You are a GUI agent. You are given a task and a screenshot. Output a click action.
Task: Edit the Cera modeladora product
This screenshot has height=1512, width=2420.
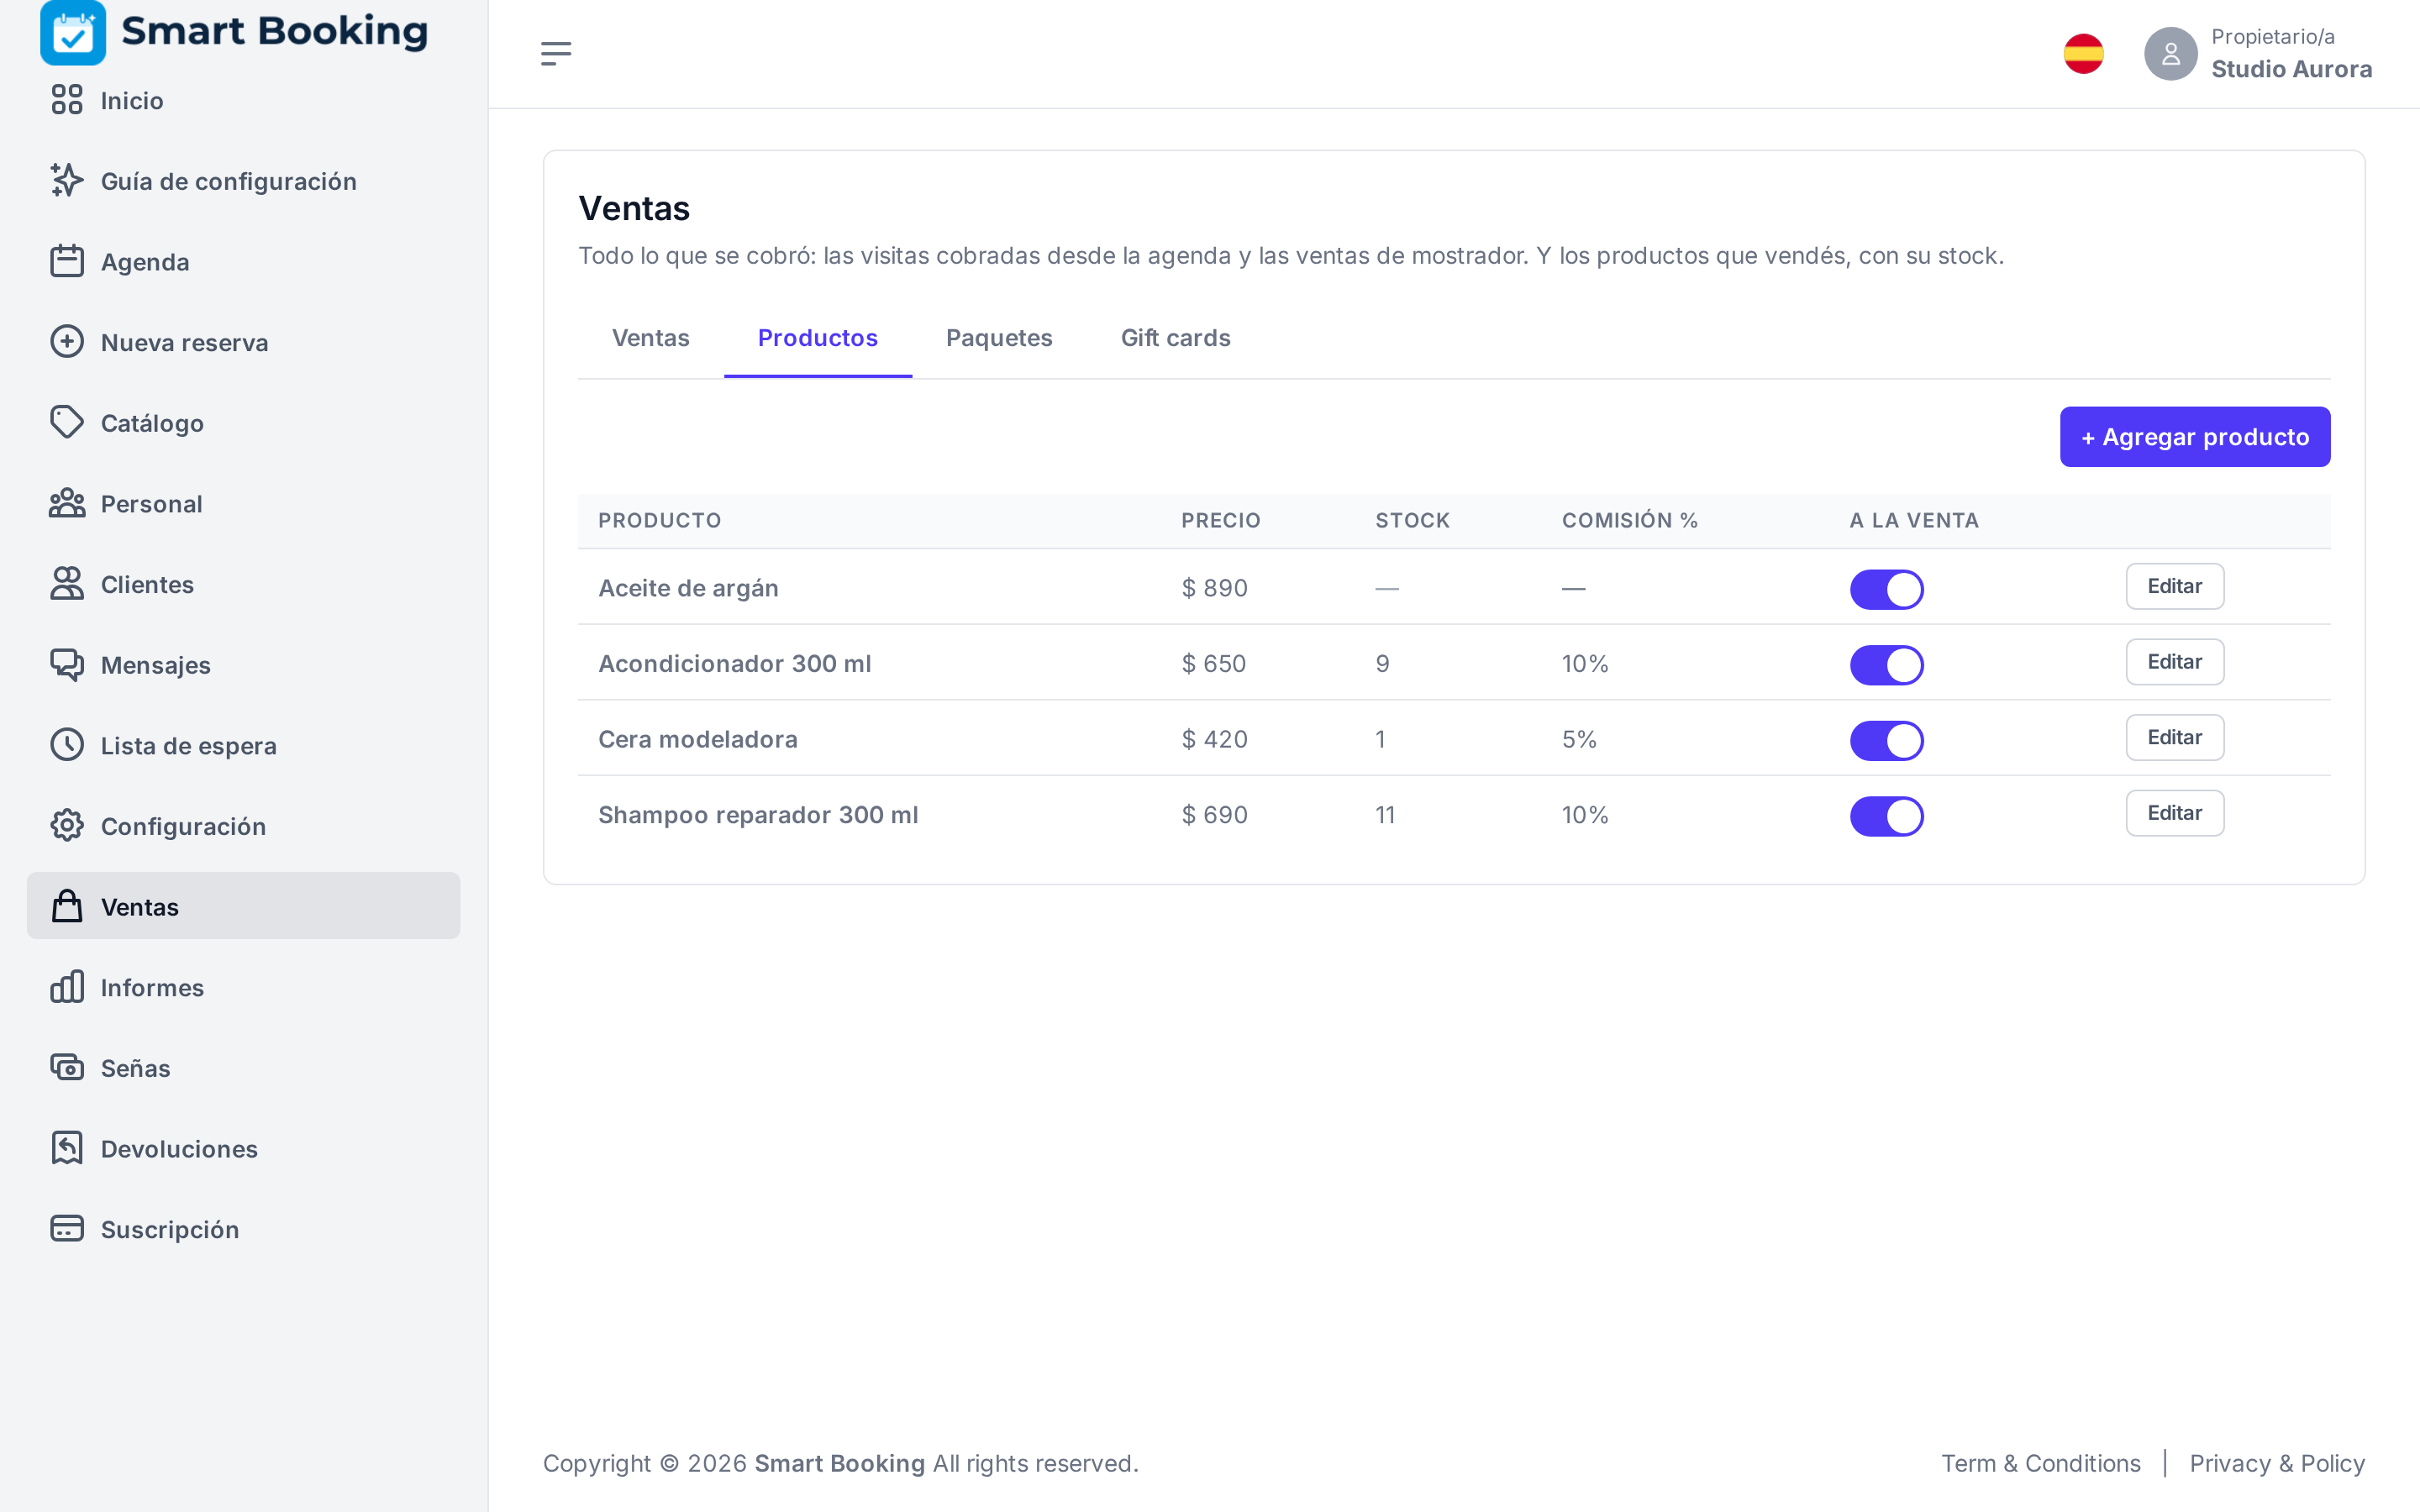click(2174, 738)
